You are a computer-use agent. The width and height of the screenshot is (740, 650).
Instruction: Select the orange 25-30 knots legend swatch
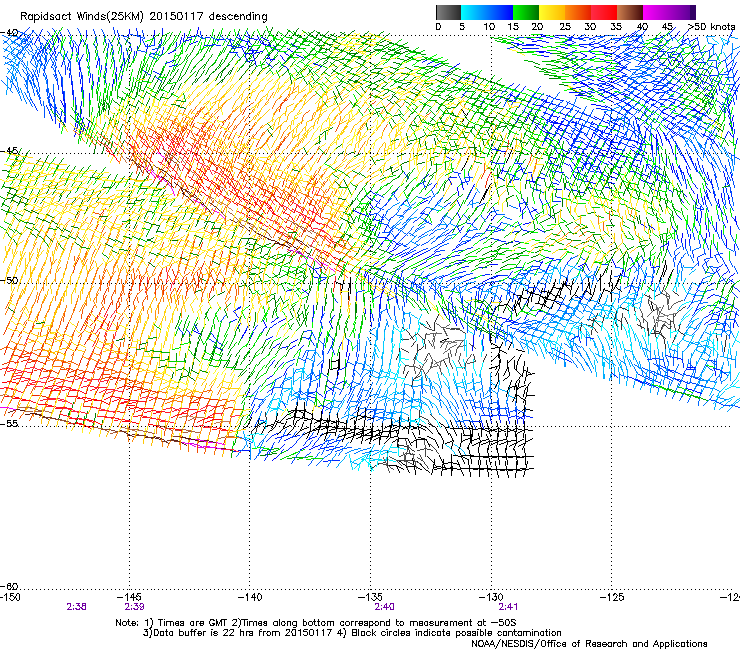[578, 12]
